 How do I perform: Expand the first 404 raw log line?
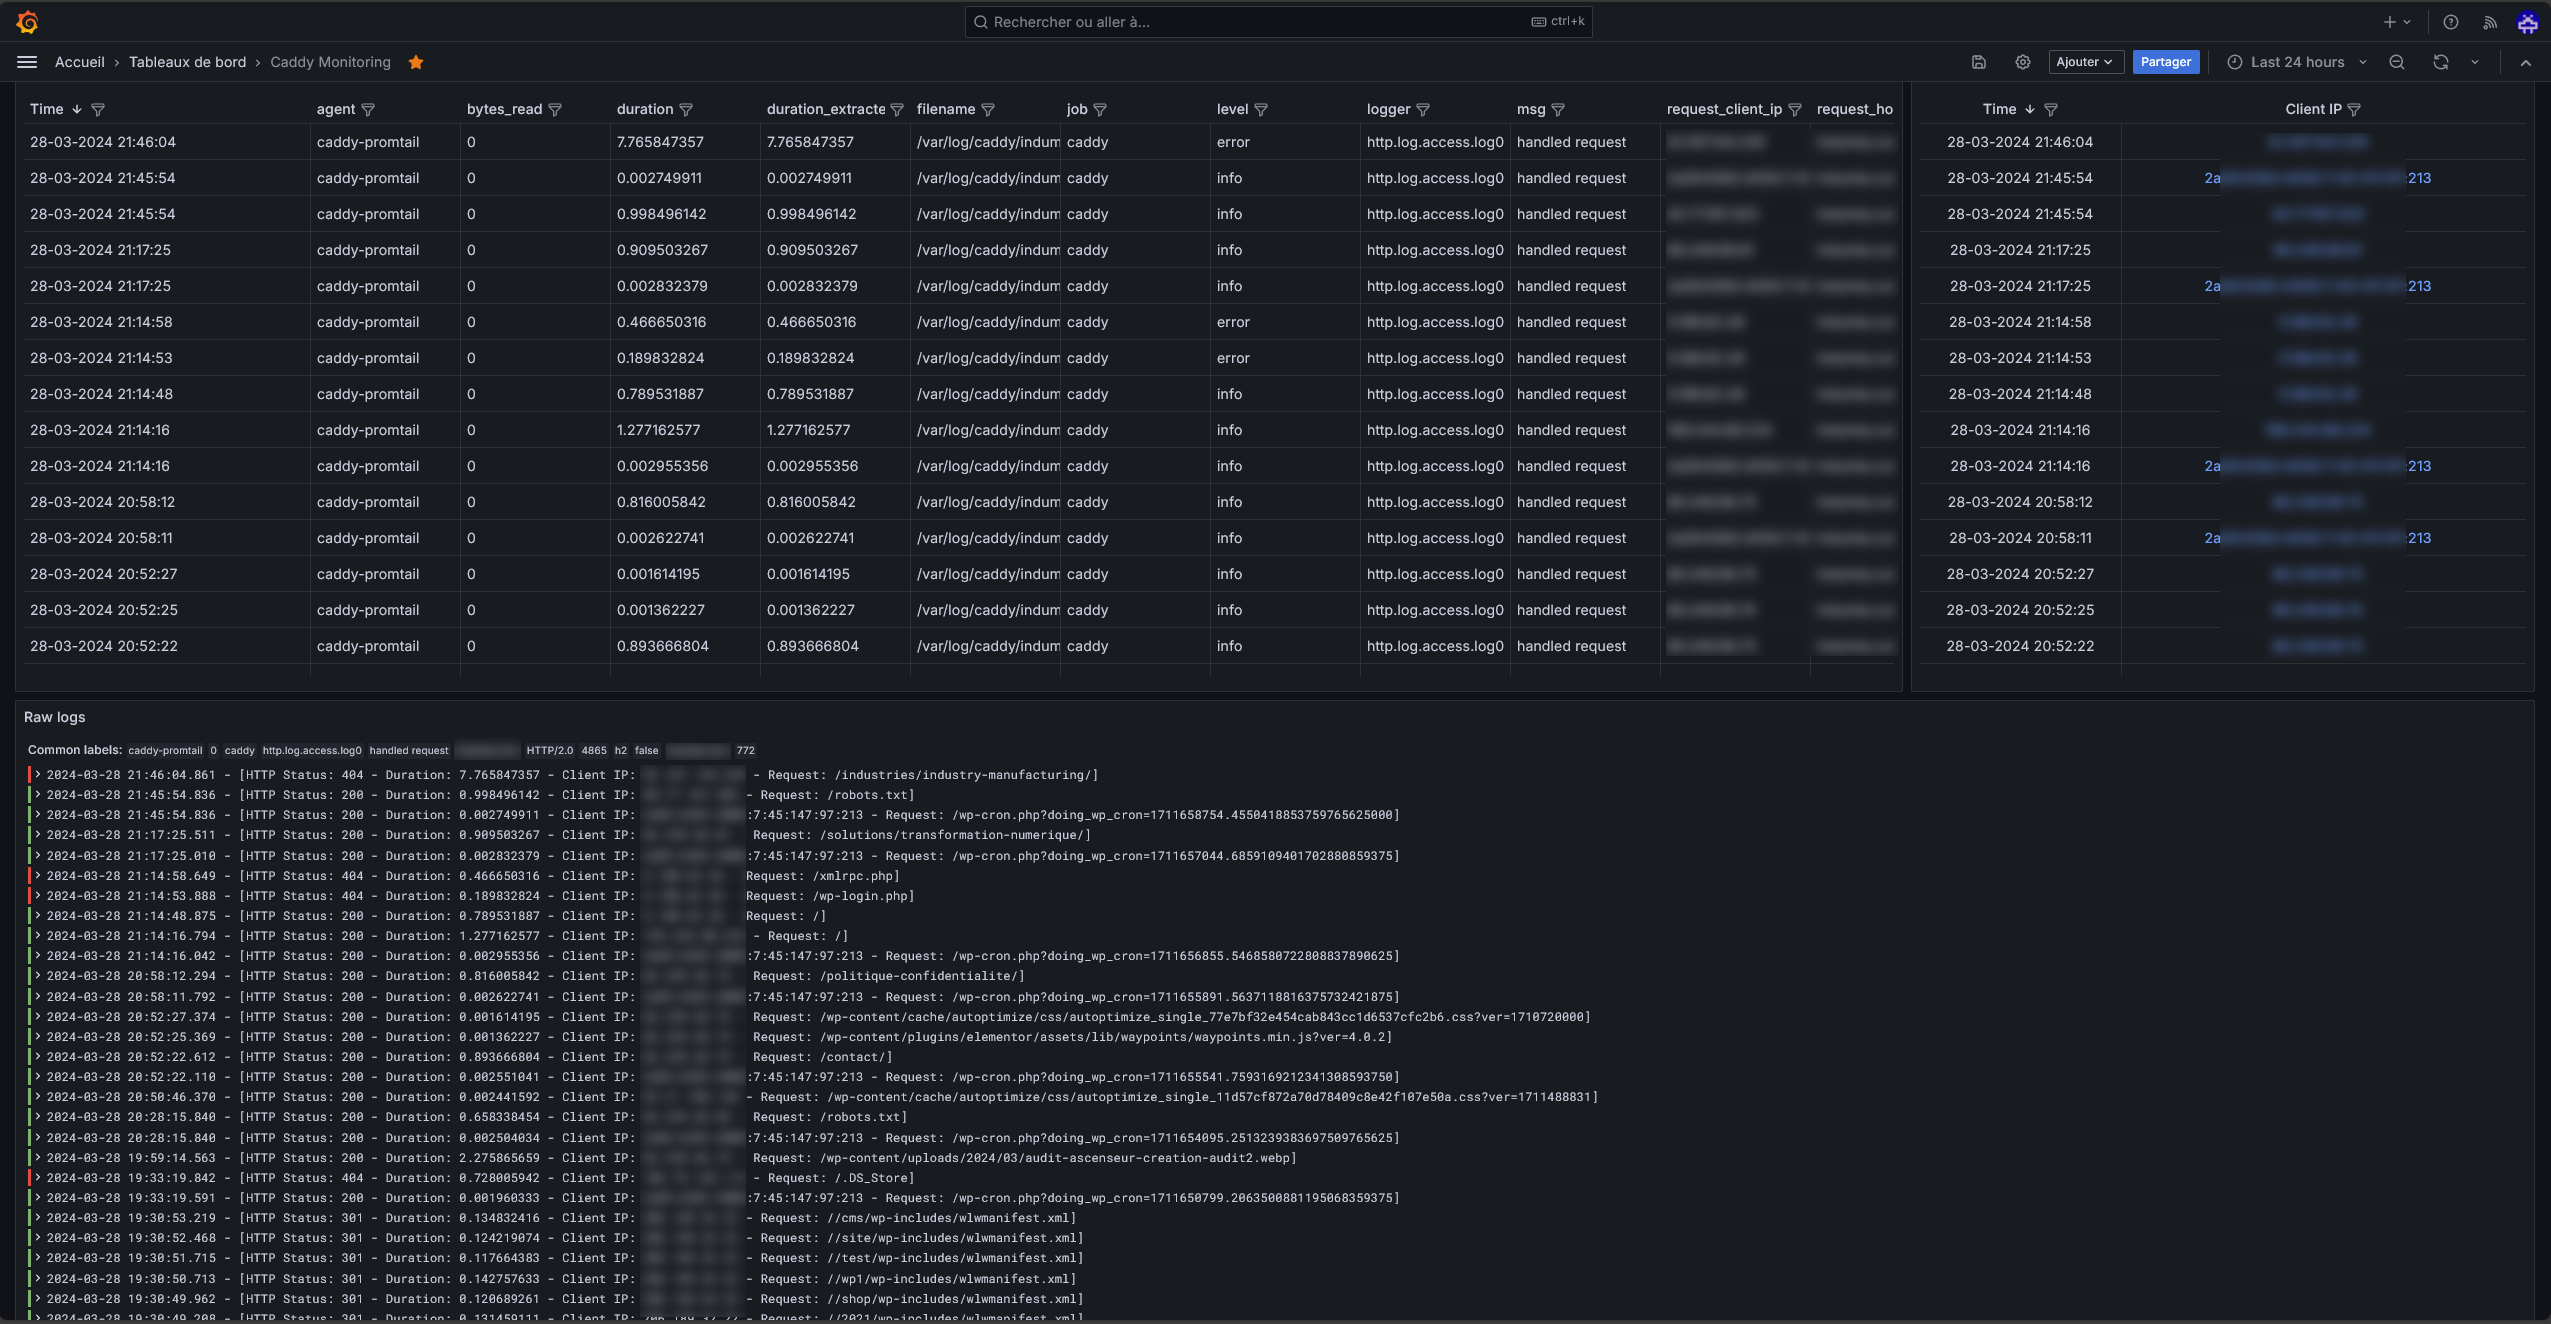[38, 775]
